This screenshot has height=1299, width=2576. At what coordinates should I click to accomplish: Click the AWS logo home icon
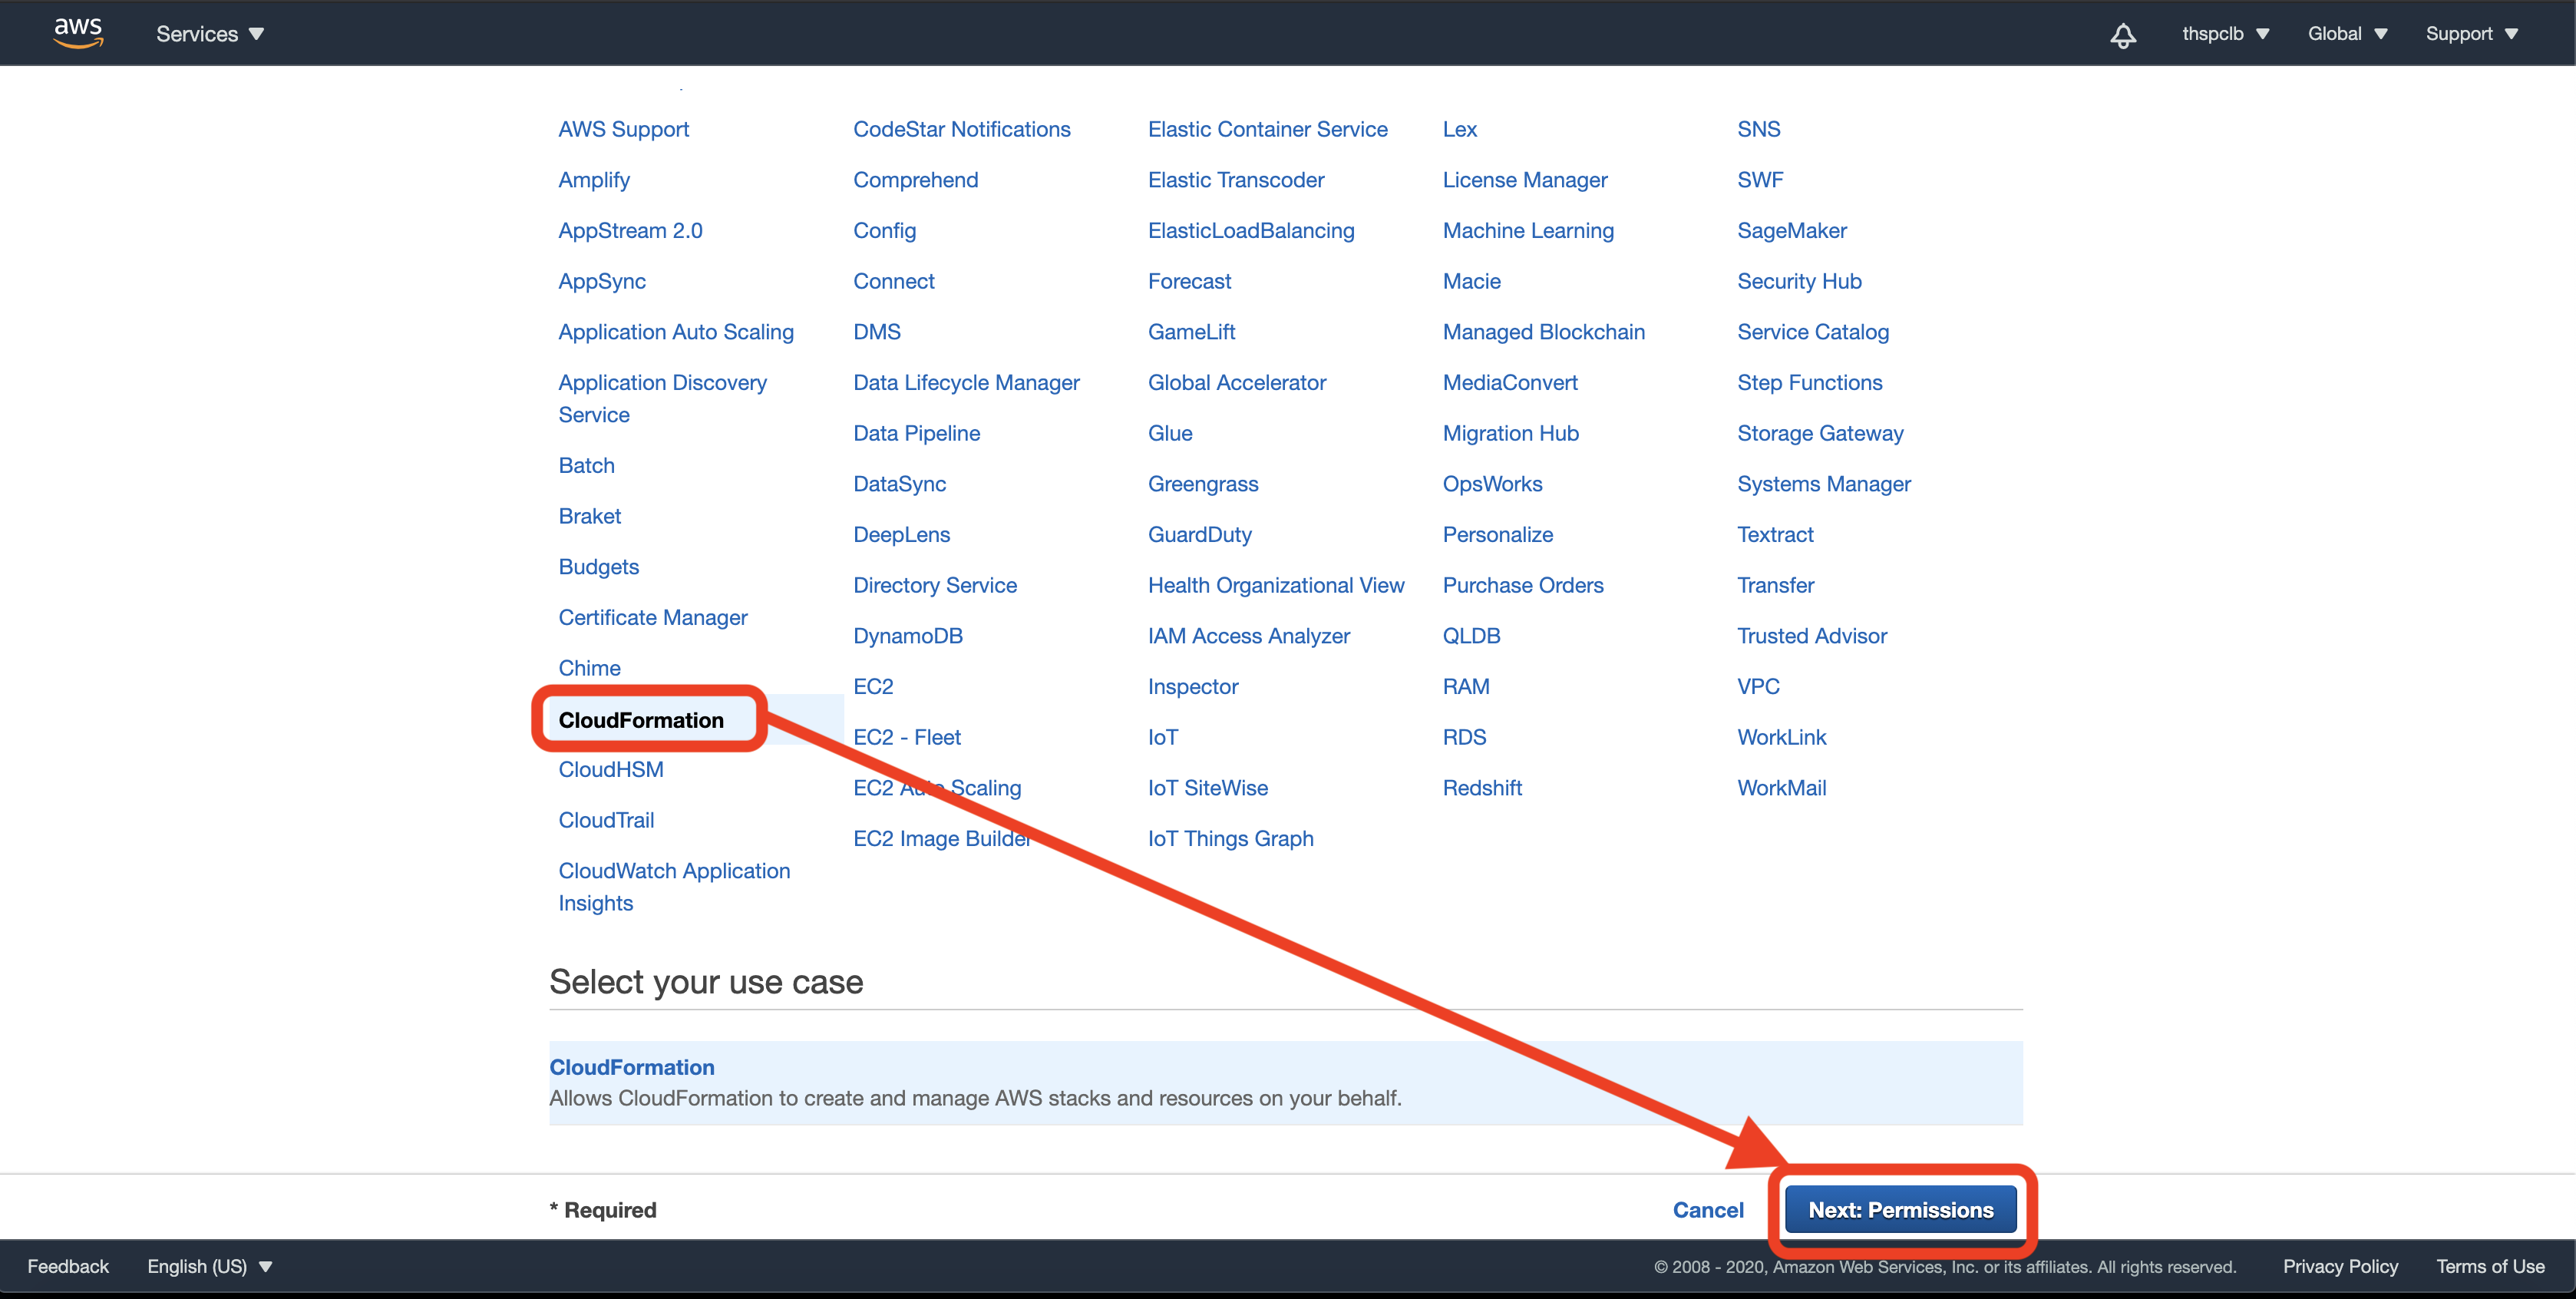[78, 33]
